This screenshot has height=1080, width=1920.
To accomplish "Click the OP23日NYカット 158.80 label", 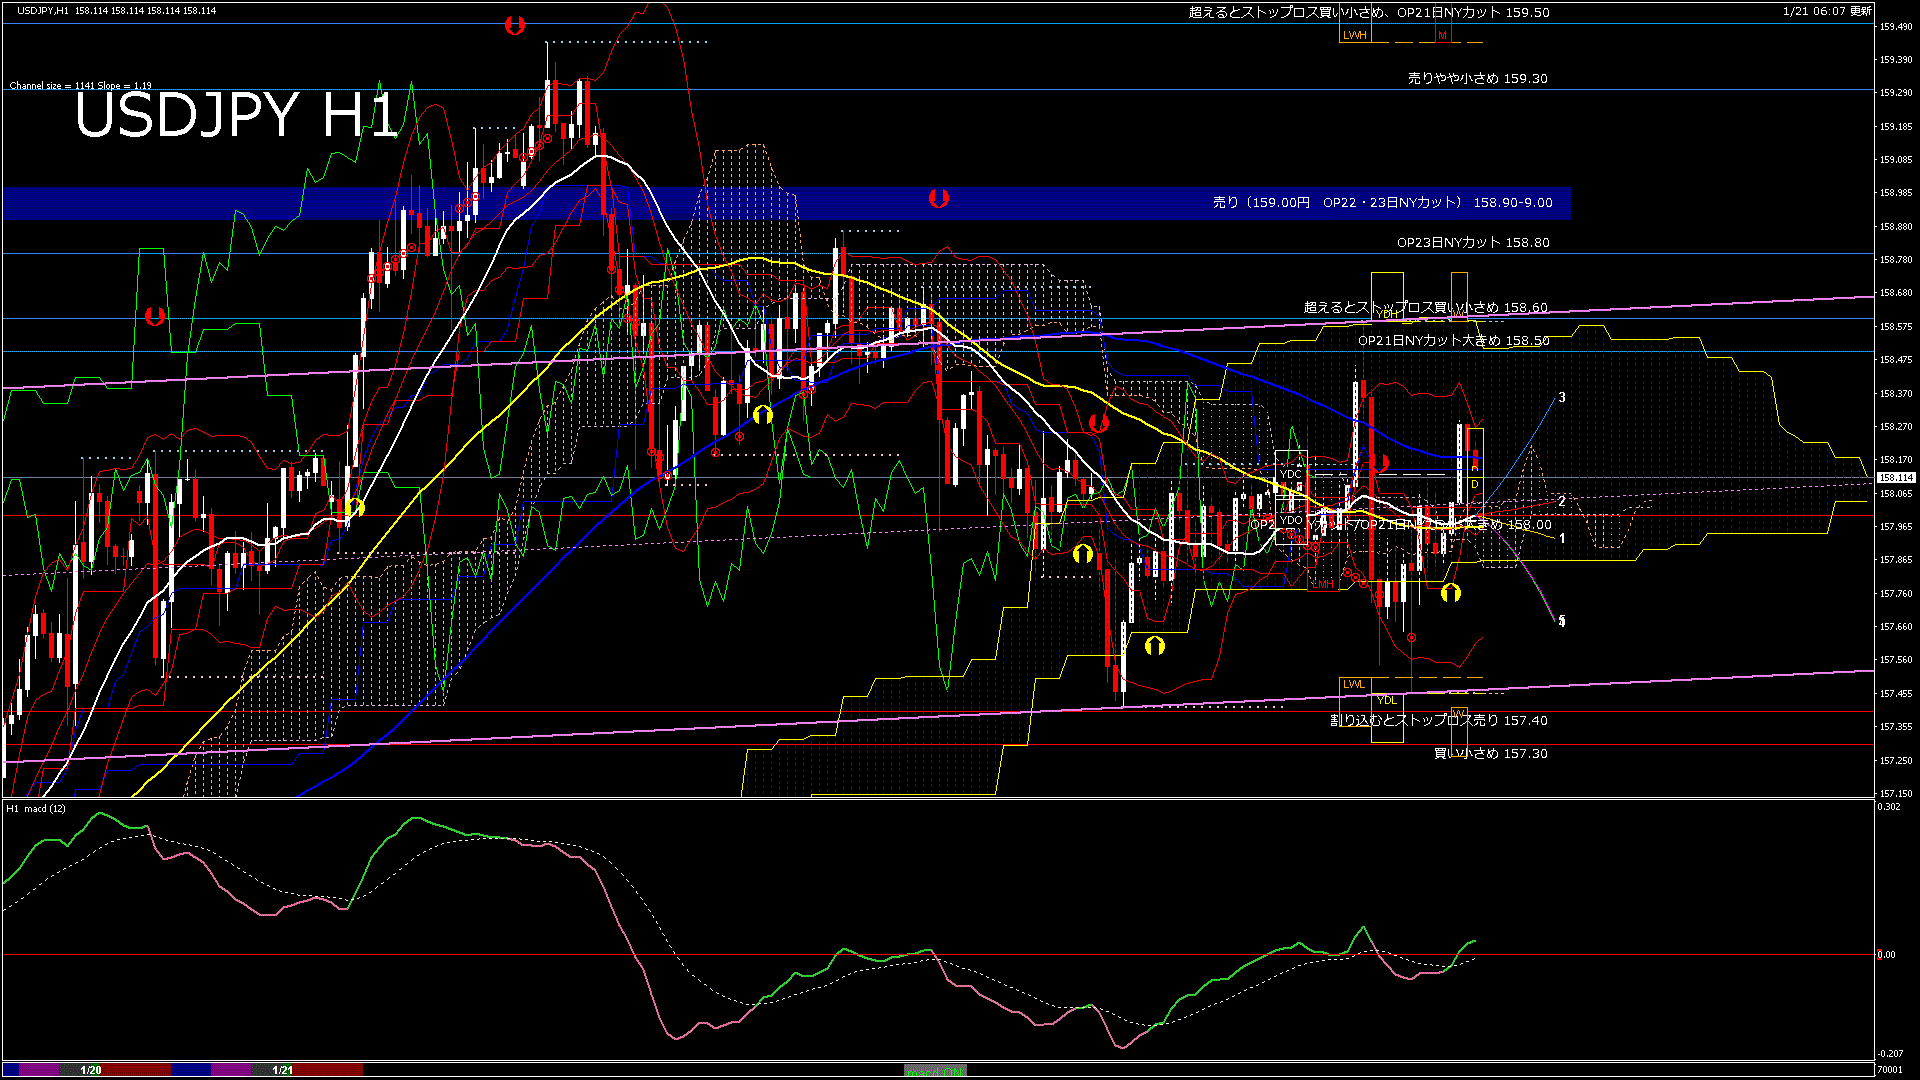I will [1473, 242].
